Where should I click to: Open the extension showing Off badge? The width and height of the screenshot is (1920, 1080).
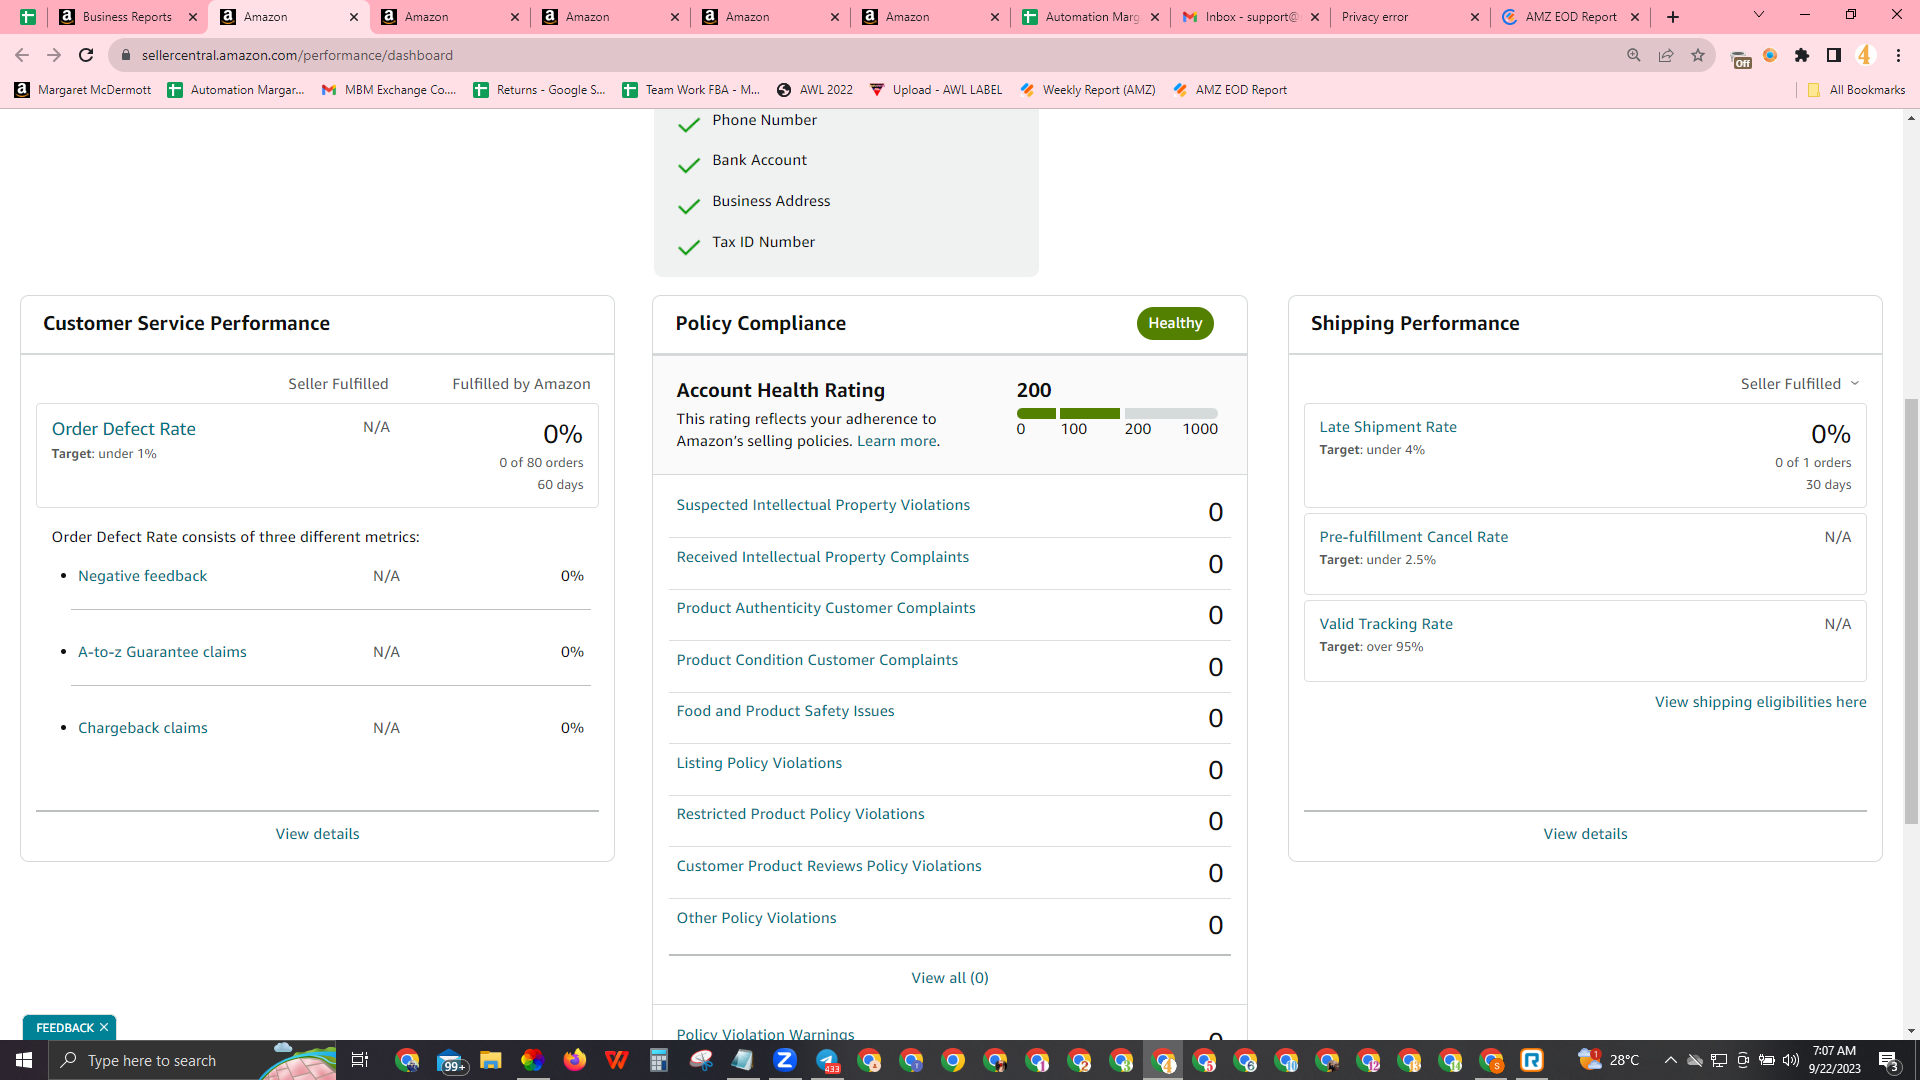(x=1740, y=57)
